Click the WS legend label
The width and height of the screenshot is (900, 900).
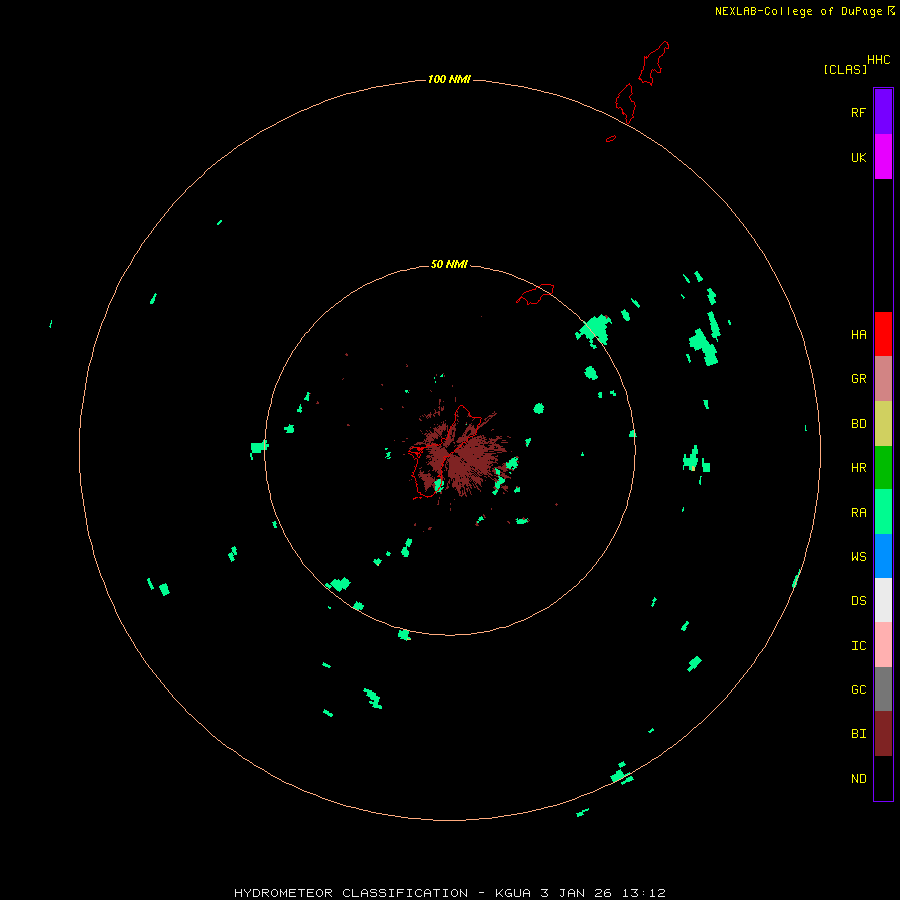point(858,556)
